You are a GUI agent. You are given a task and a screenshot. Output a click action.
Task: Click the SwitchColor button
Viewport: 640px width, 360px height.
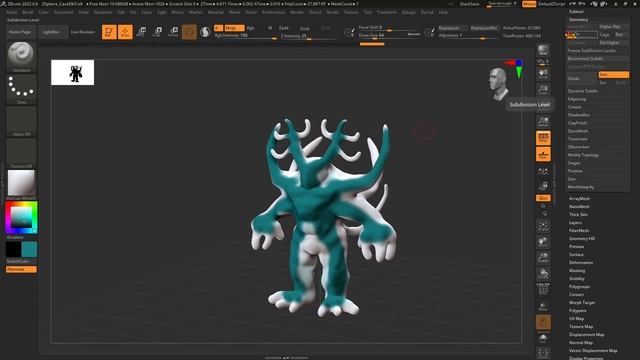(21, 261)
